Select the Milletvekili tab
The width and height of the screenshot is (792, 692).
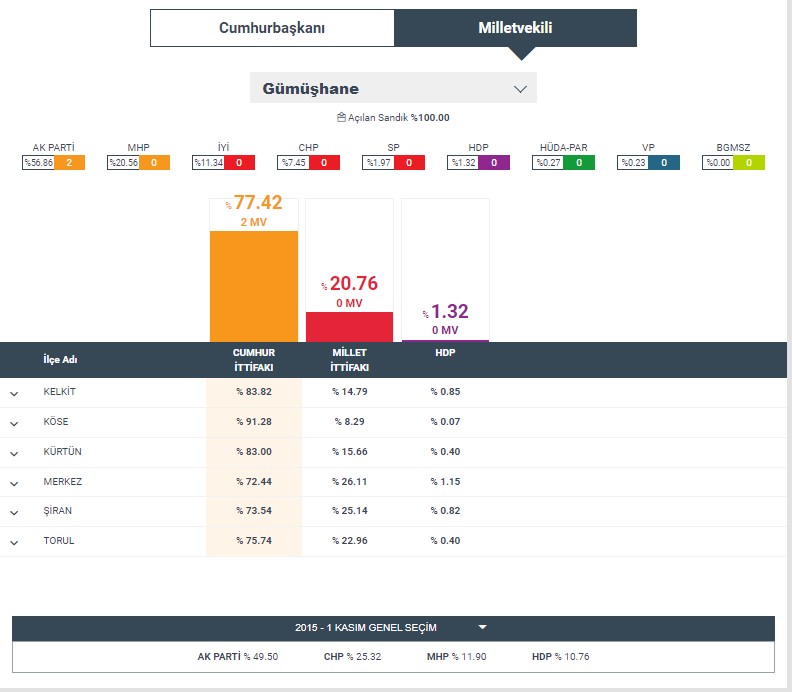coord(515,28)
